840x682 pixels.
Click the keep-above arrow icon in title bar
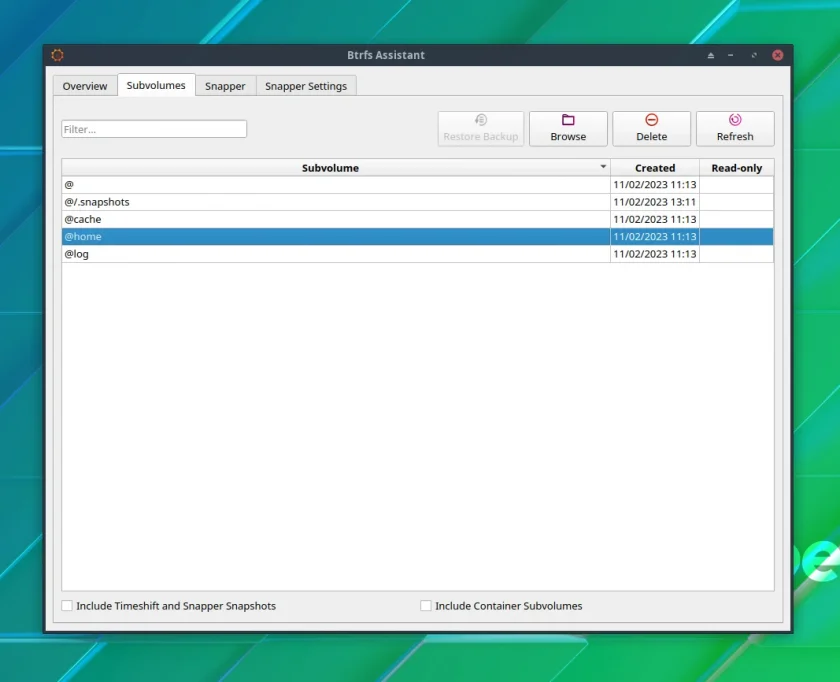click(x=711, y=55)
